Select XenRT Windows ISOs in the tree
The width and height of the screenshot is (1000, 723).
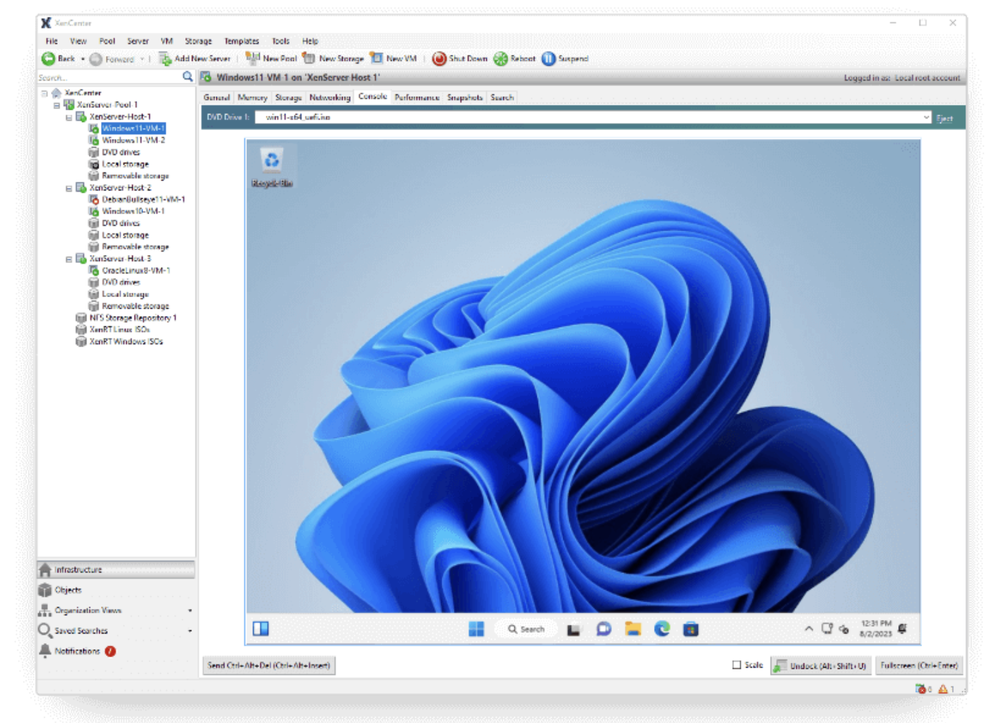coord(126,342)
